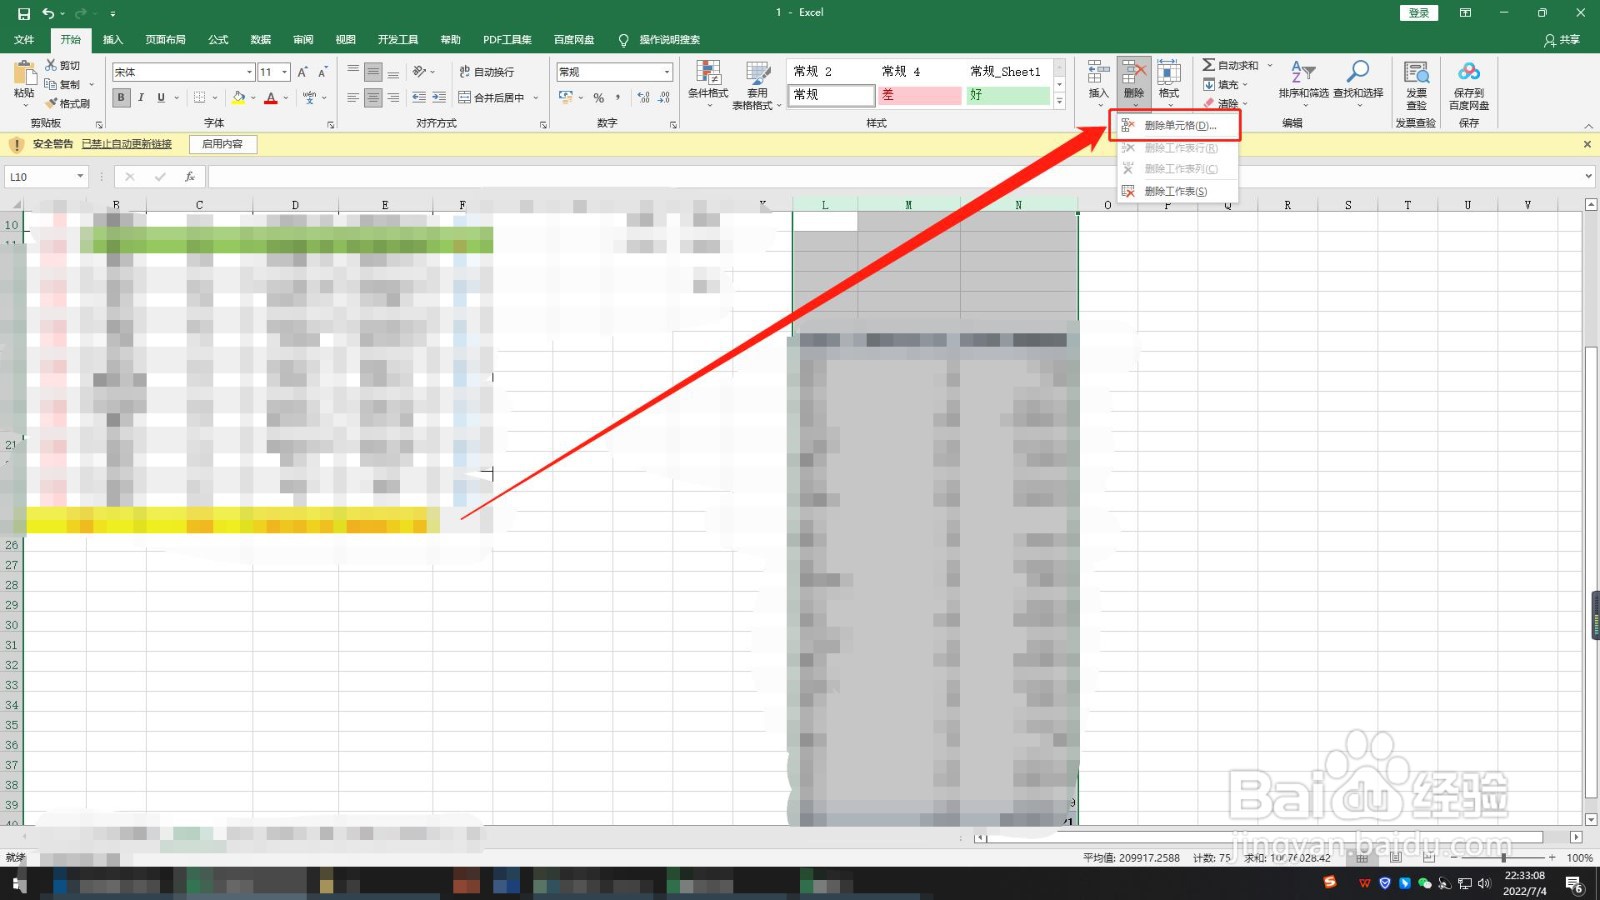Click the increase decimal icon
The image size is (1600, 900).
(x=643, y=98)
